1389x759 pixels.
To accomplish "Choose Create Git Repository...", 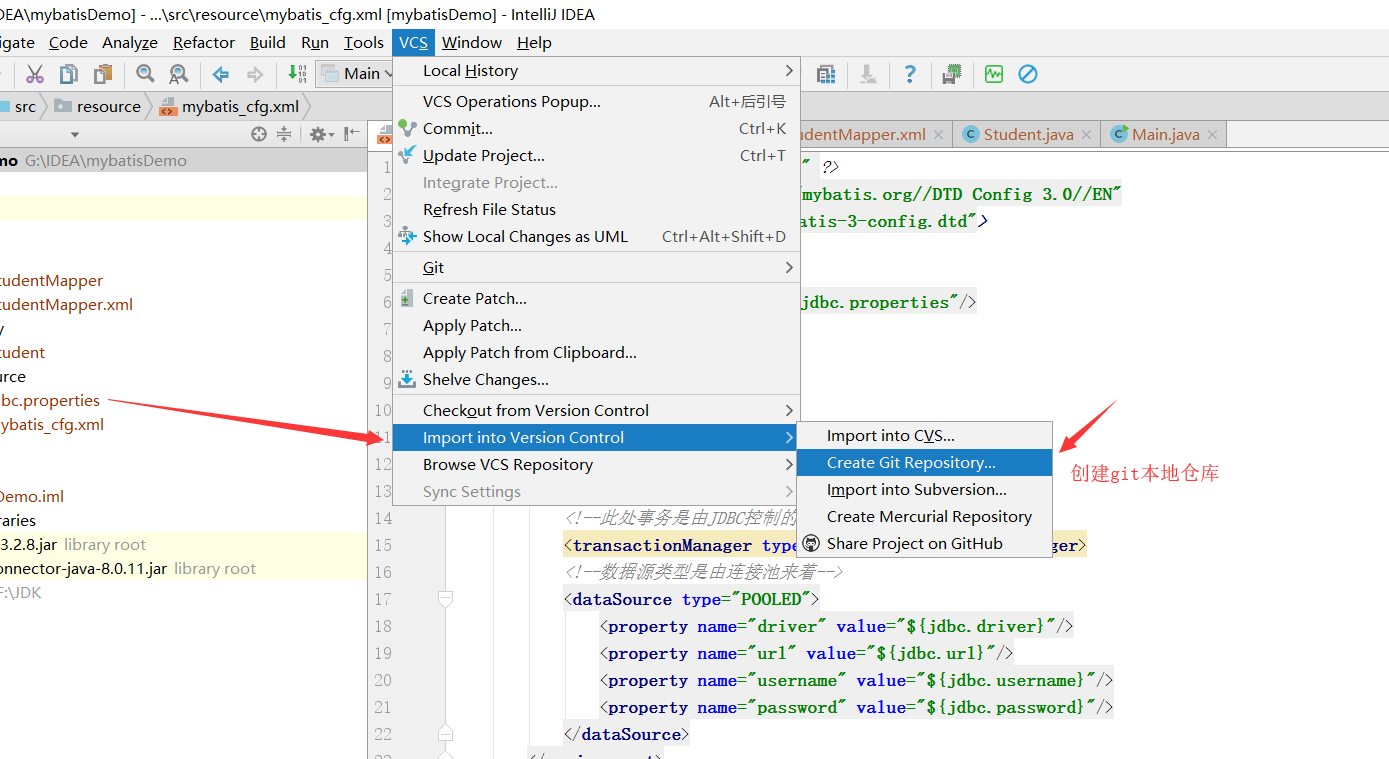I will tap(924, 463).
